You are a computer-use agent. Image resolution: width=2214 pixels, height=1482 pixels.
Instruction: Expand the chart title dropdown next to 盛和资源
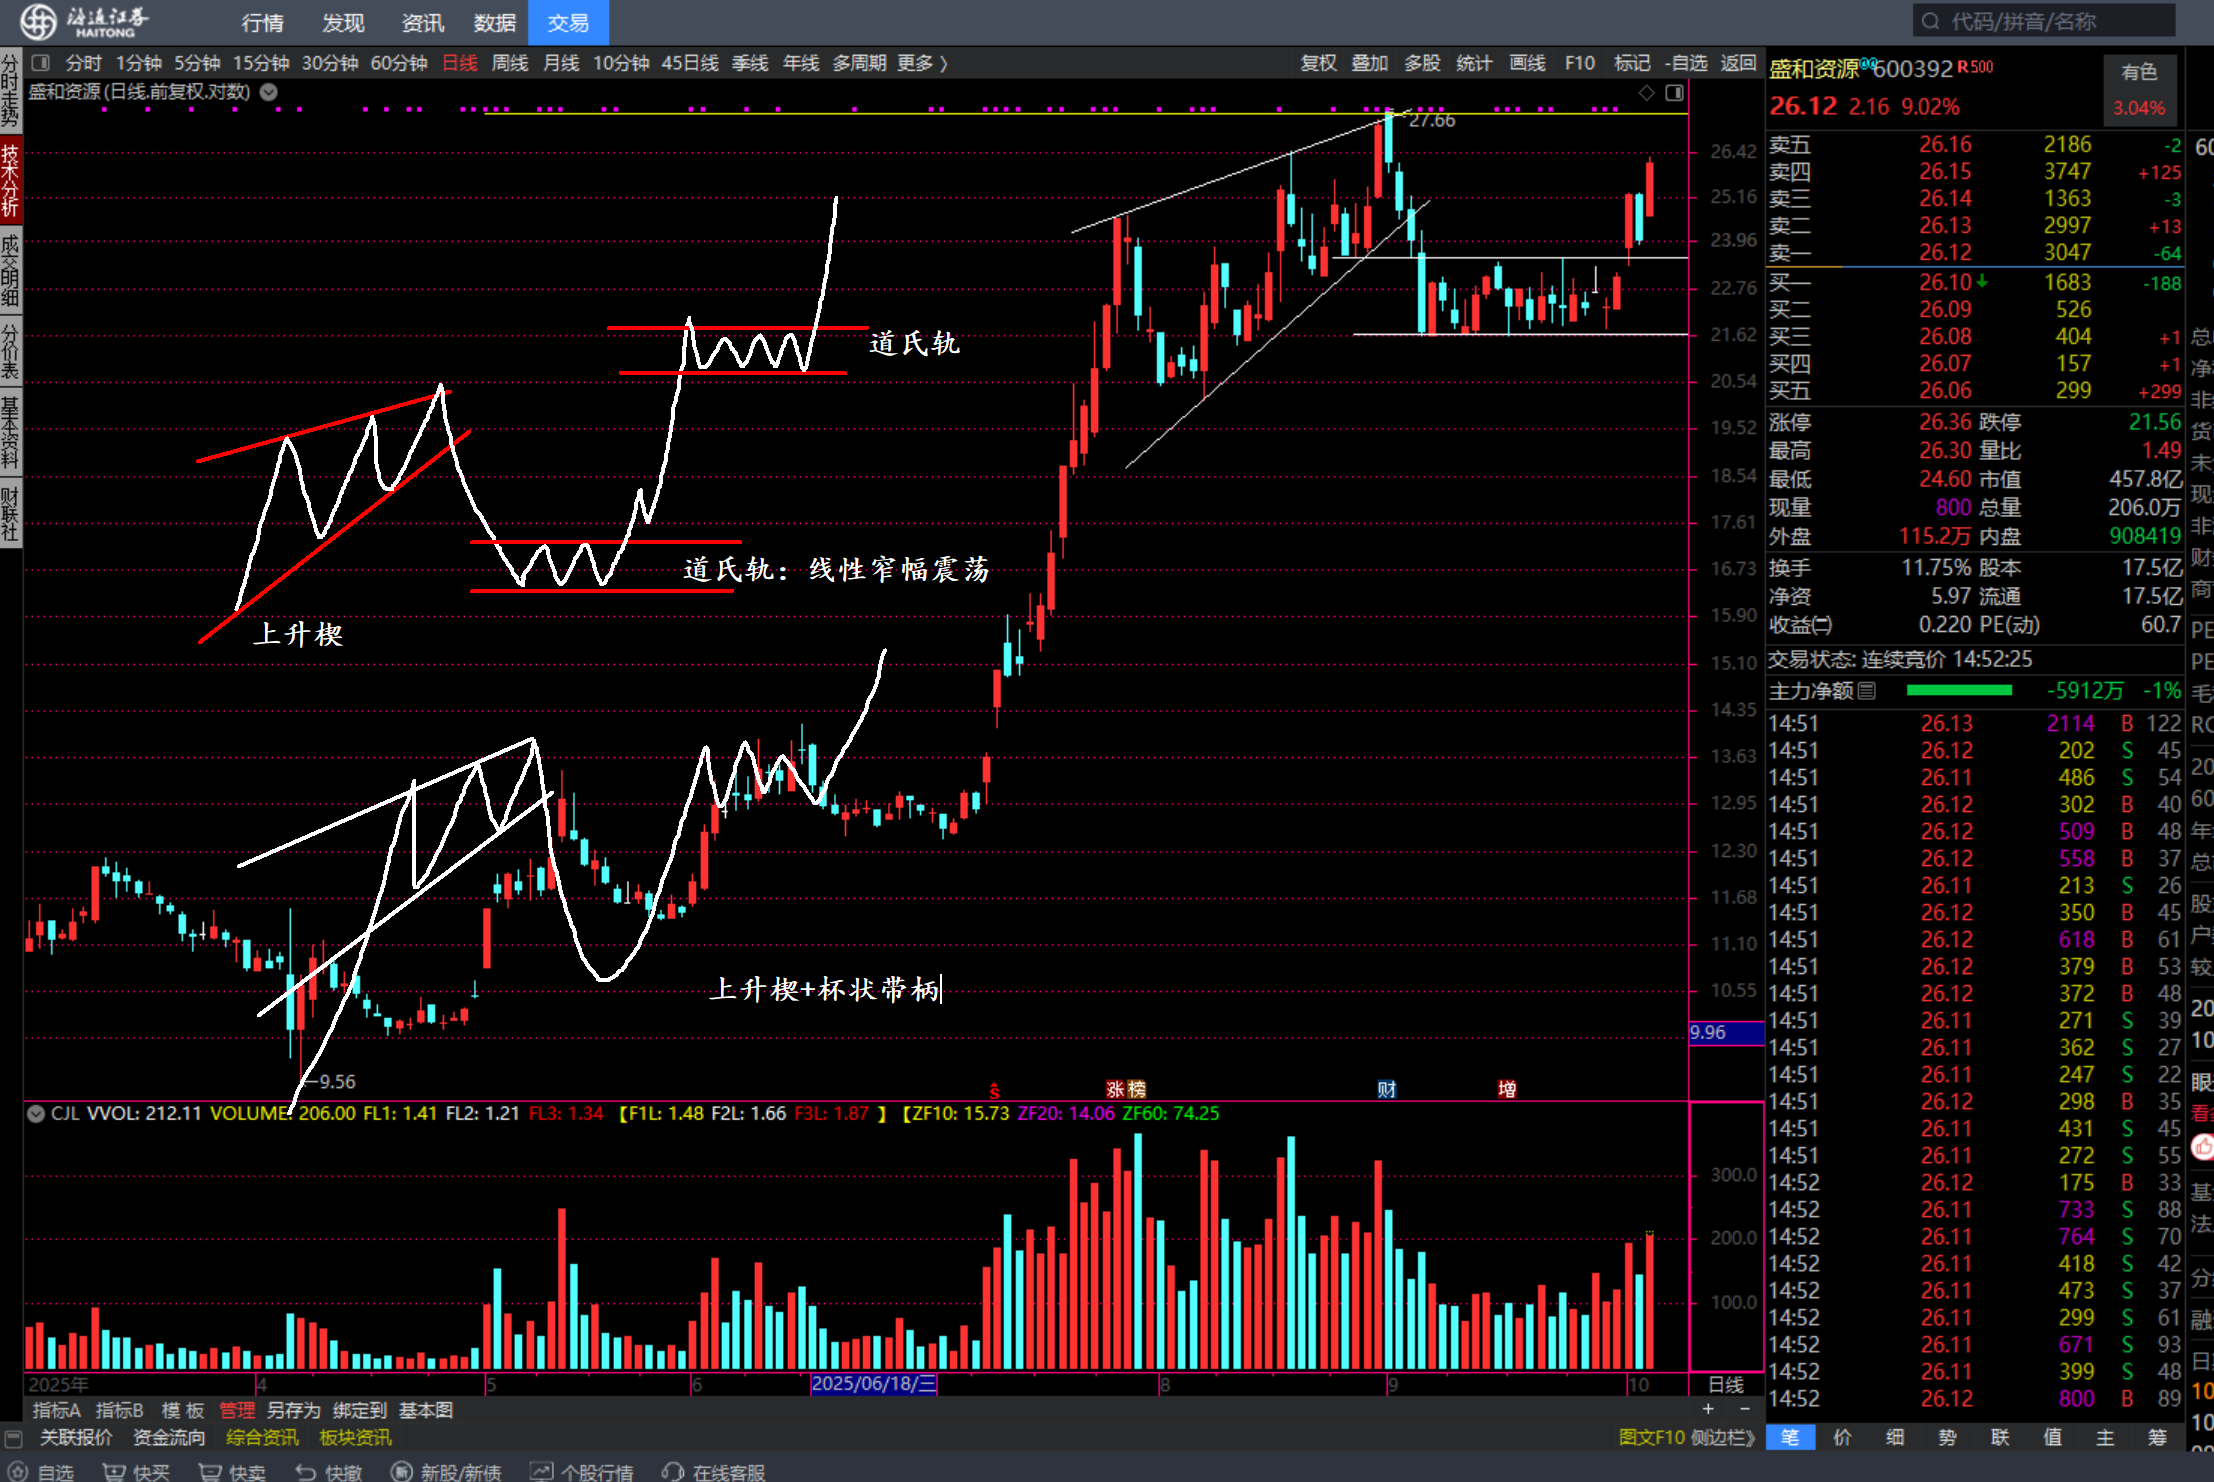point(269,92)
